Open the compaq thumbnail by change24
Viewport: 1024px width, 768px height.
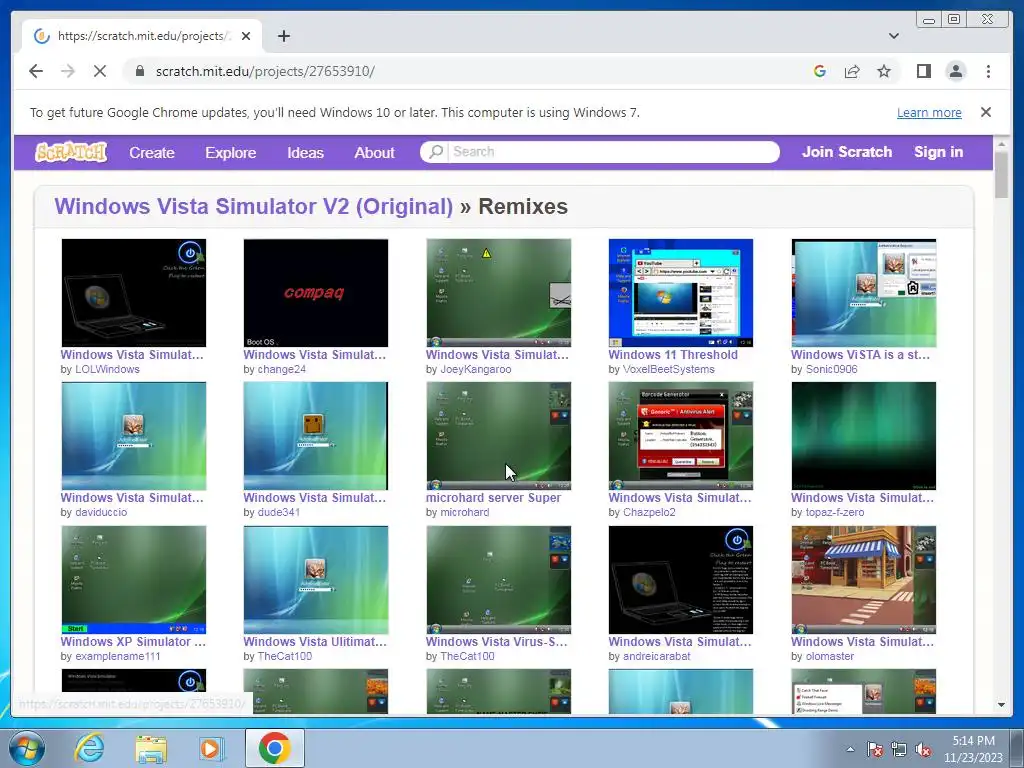click(x=315, y=293)
